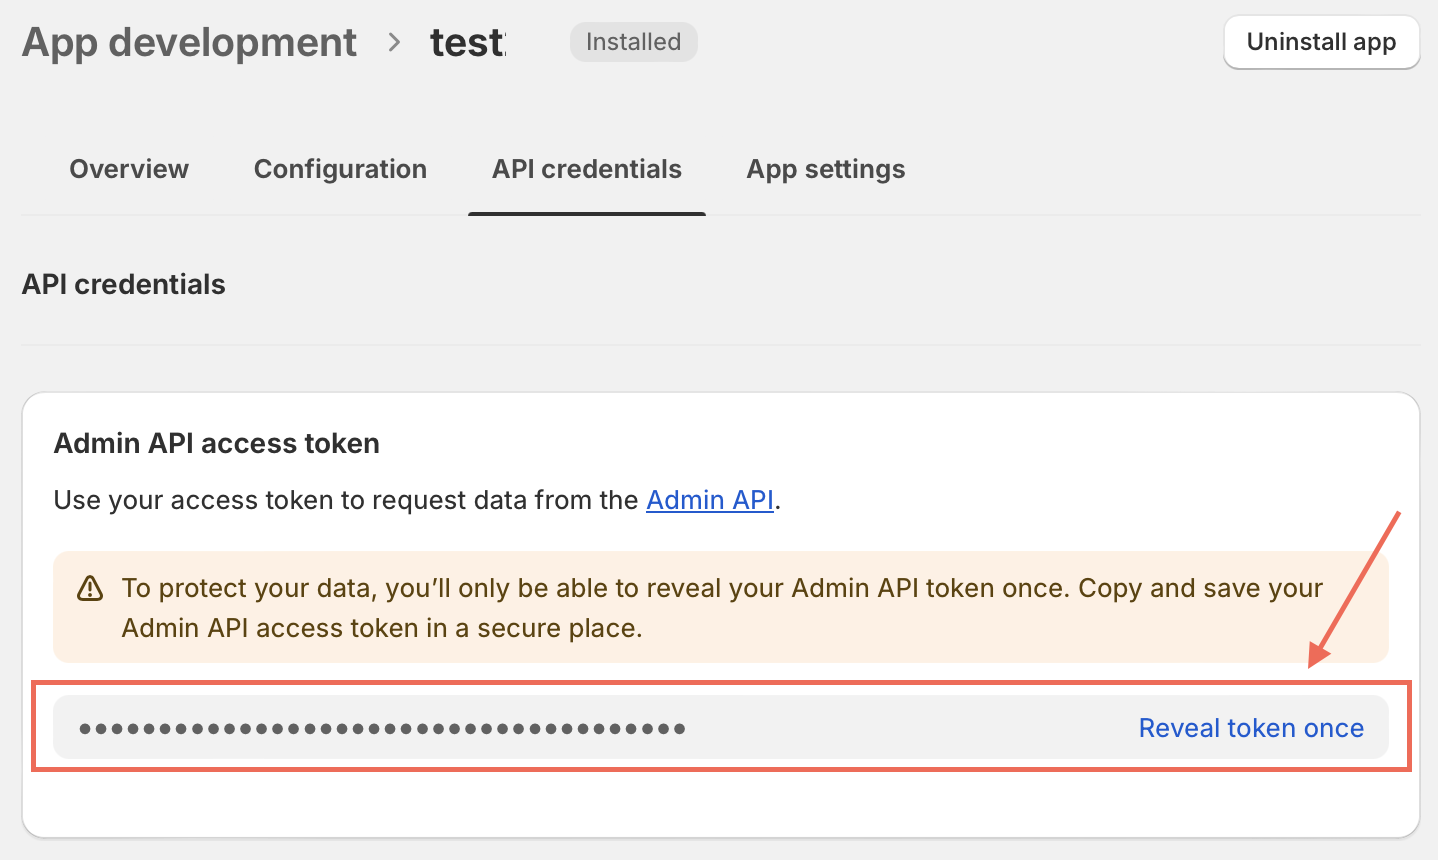
Task: Select the Overview tab
Action: click(x=128, y=169)
